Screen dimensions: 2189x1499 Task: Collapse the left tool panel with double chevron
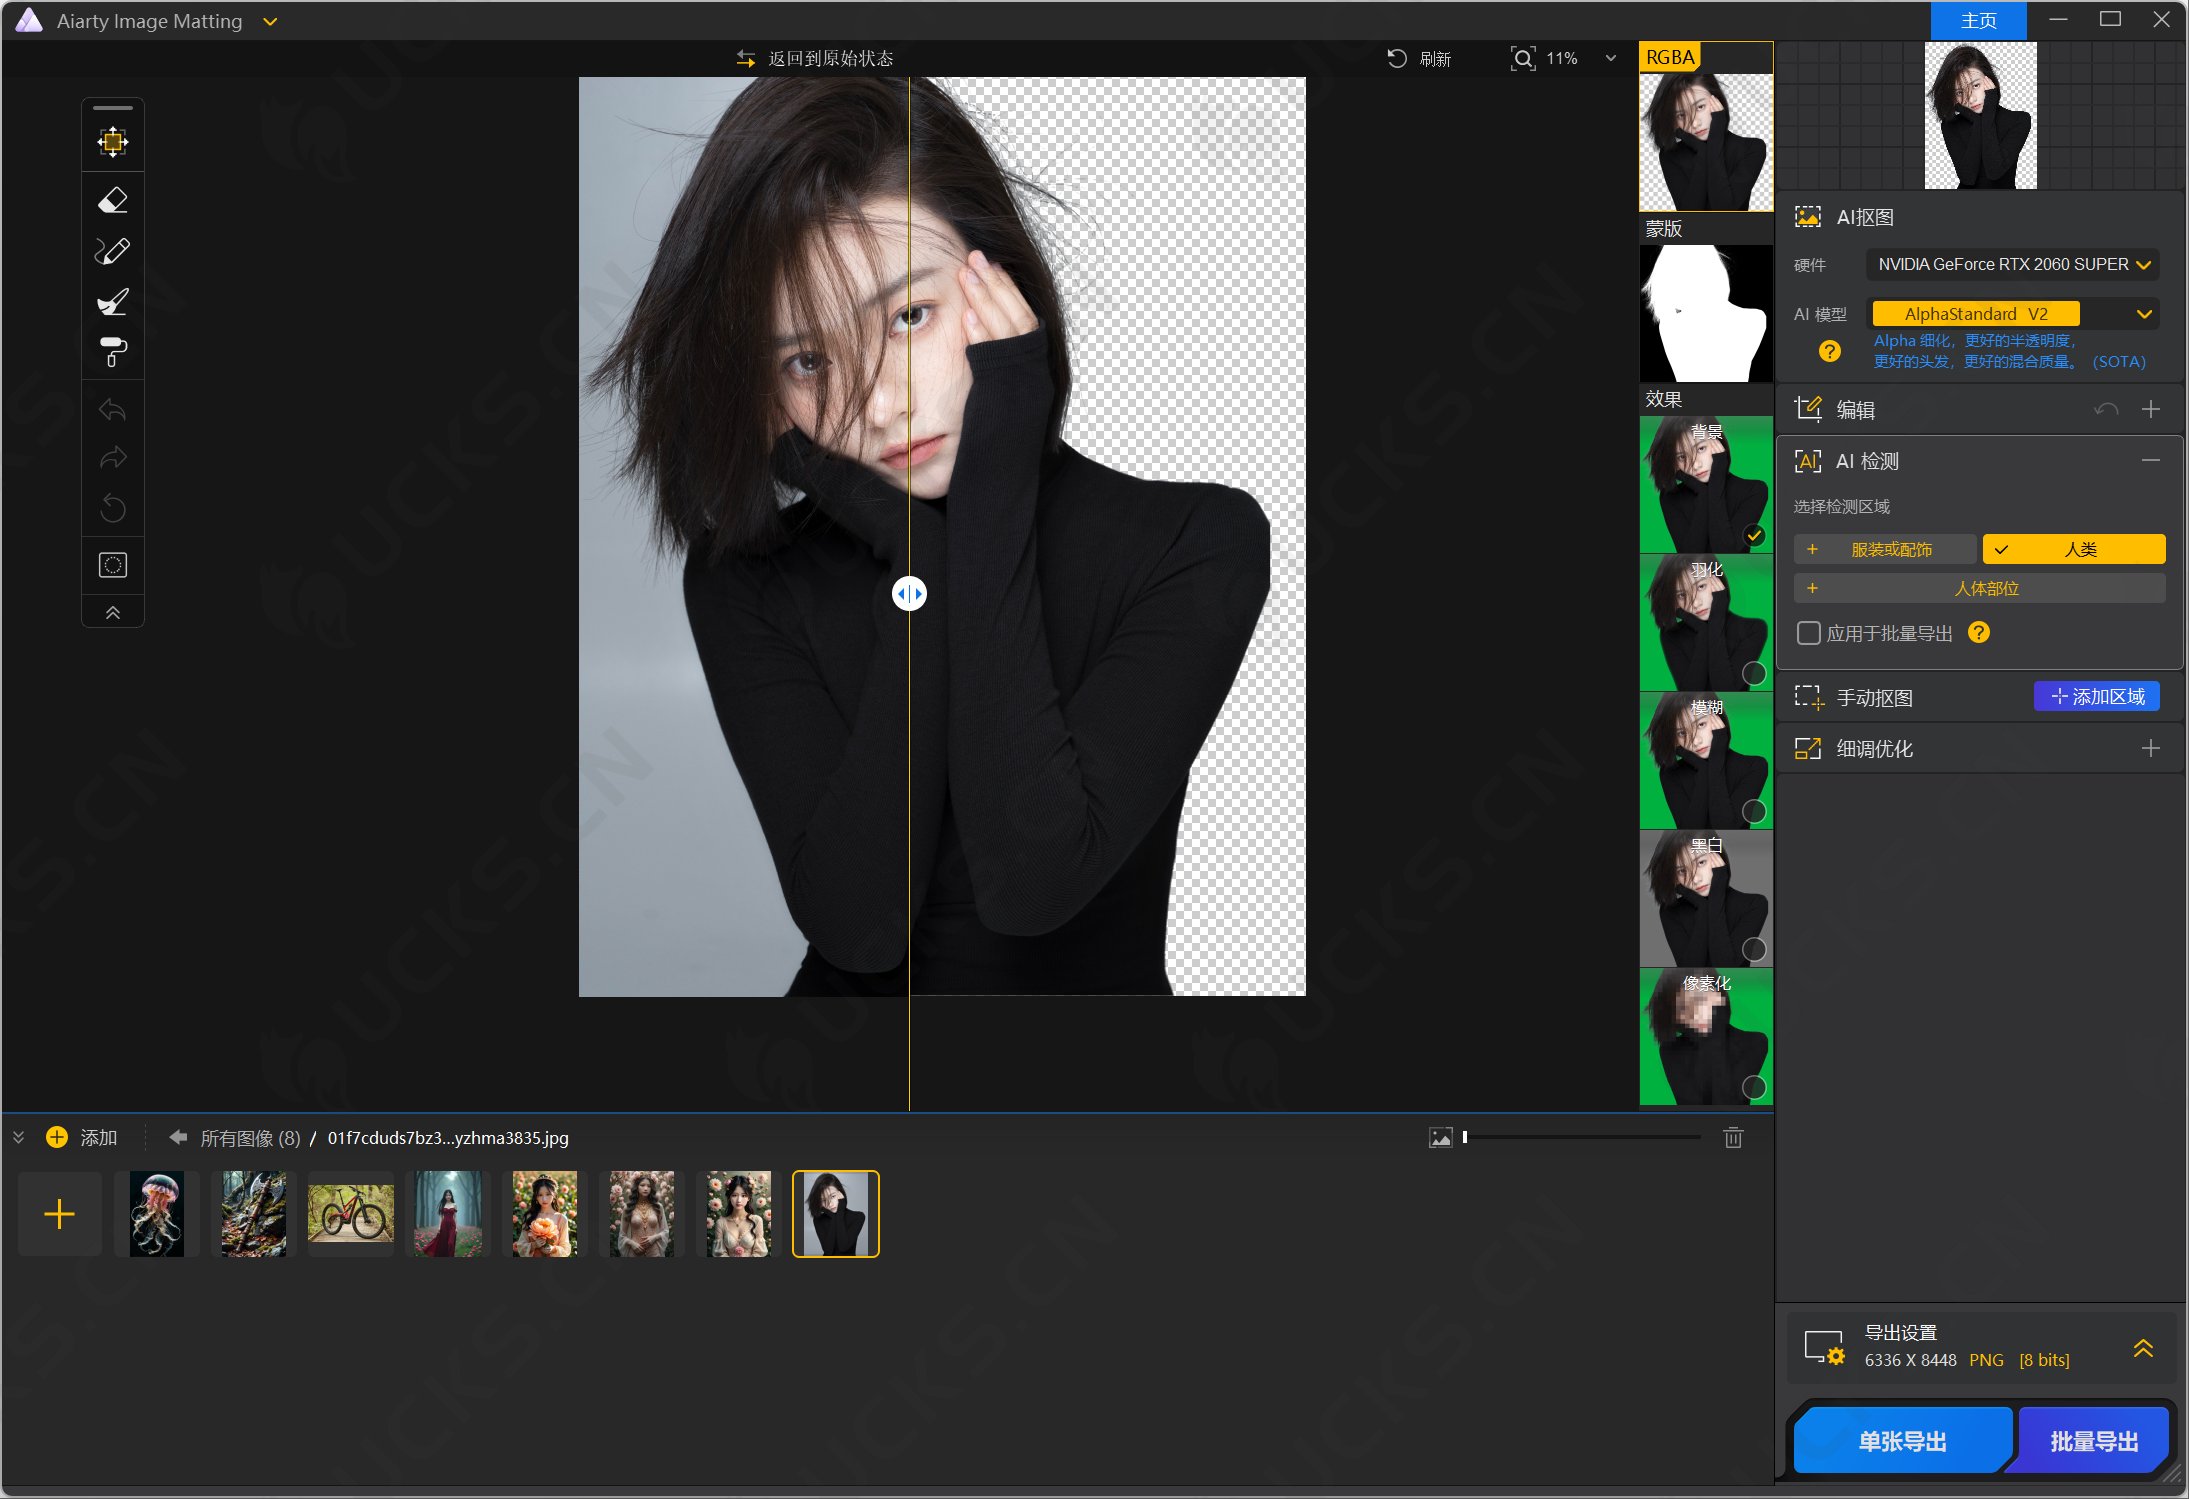113,612
